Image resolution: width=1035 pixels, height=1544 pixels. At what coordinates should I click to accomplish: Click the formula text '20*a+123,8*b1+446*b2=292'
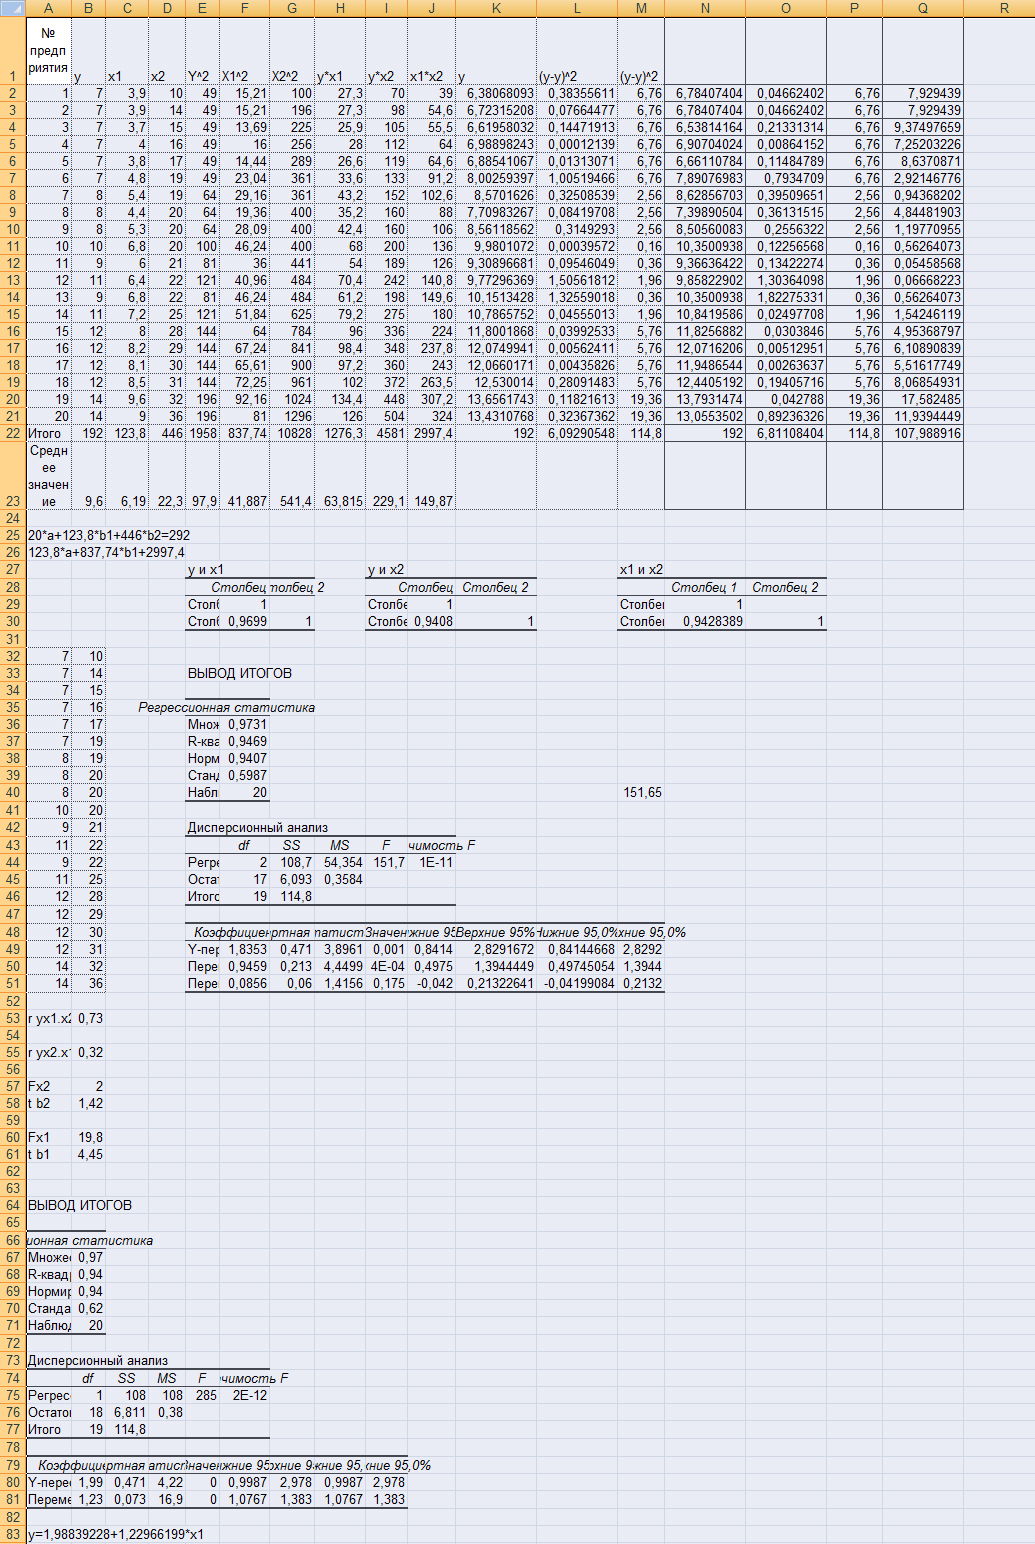click(109, 535)
